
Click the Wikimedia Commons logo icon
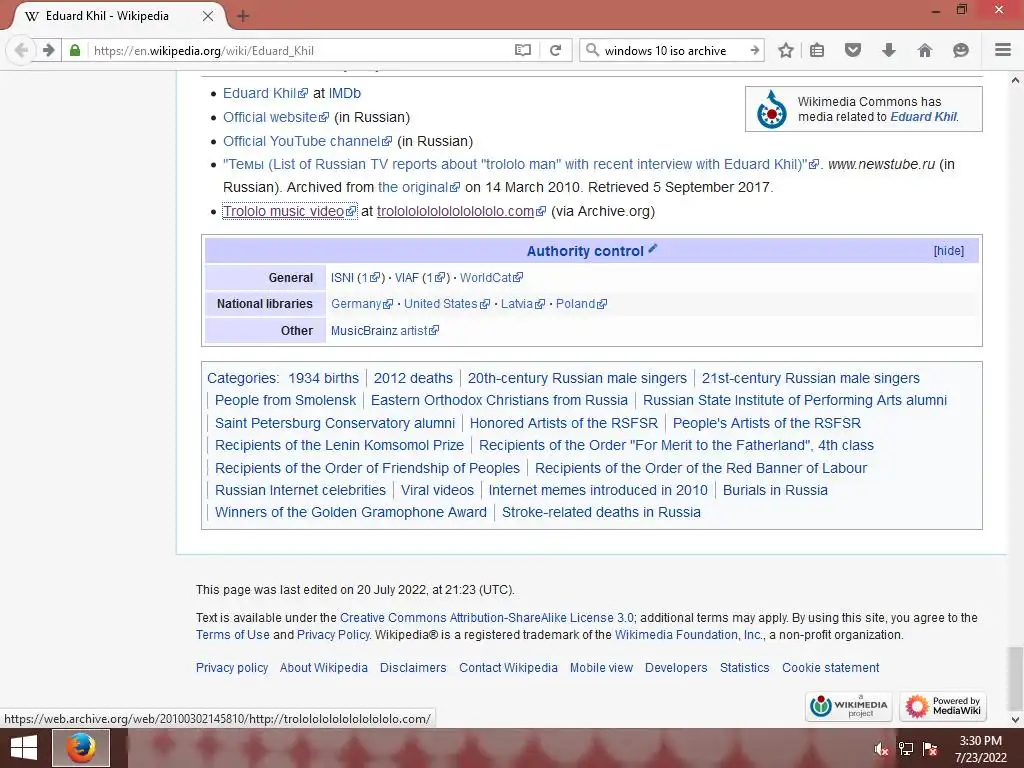click(x=771, y=109)
